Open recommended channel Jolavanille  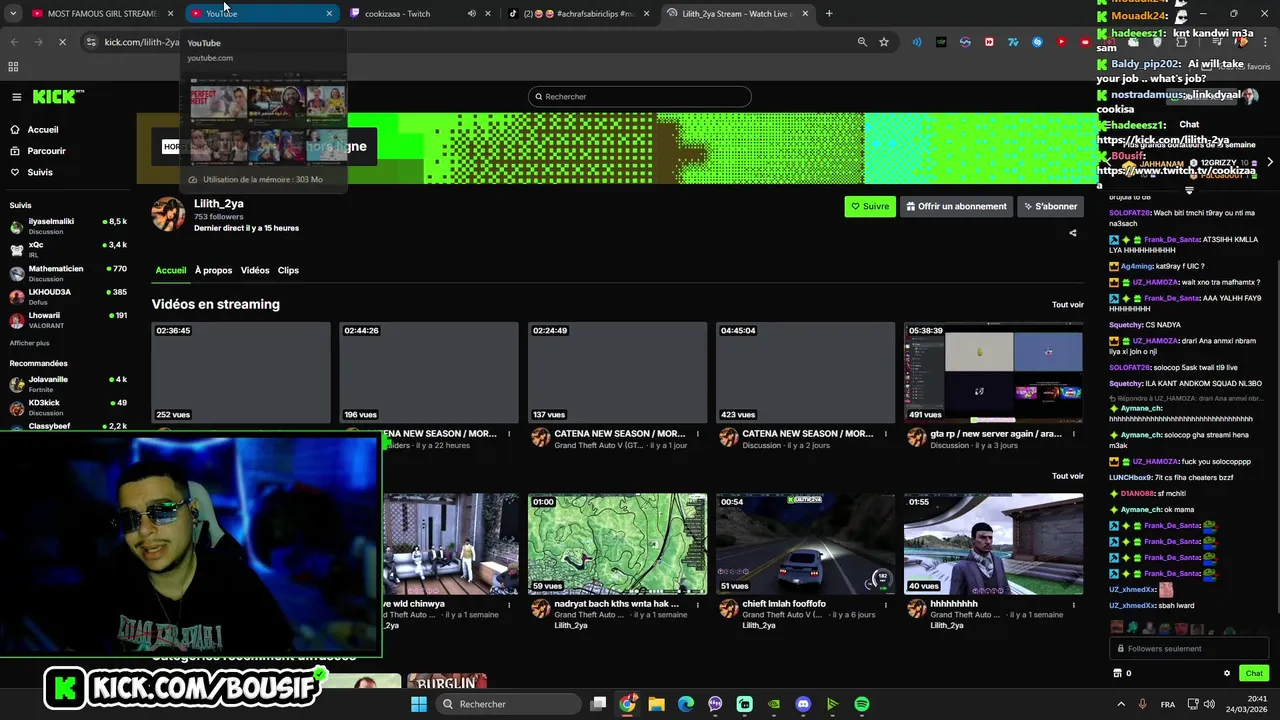coord(68,384)
